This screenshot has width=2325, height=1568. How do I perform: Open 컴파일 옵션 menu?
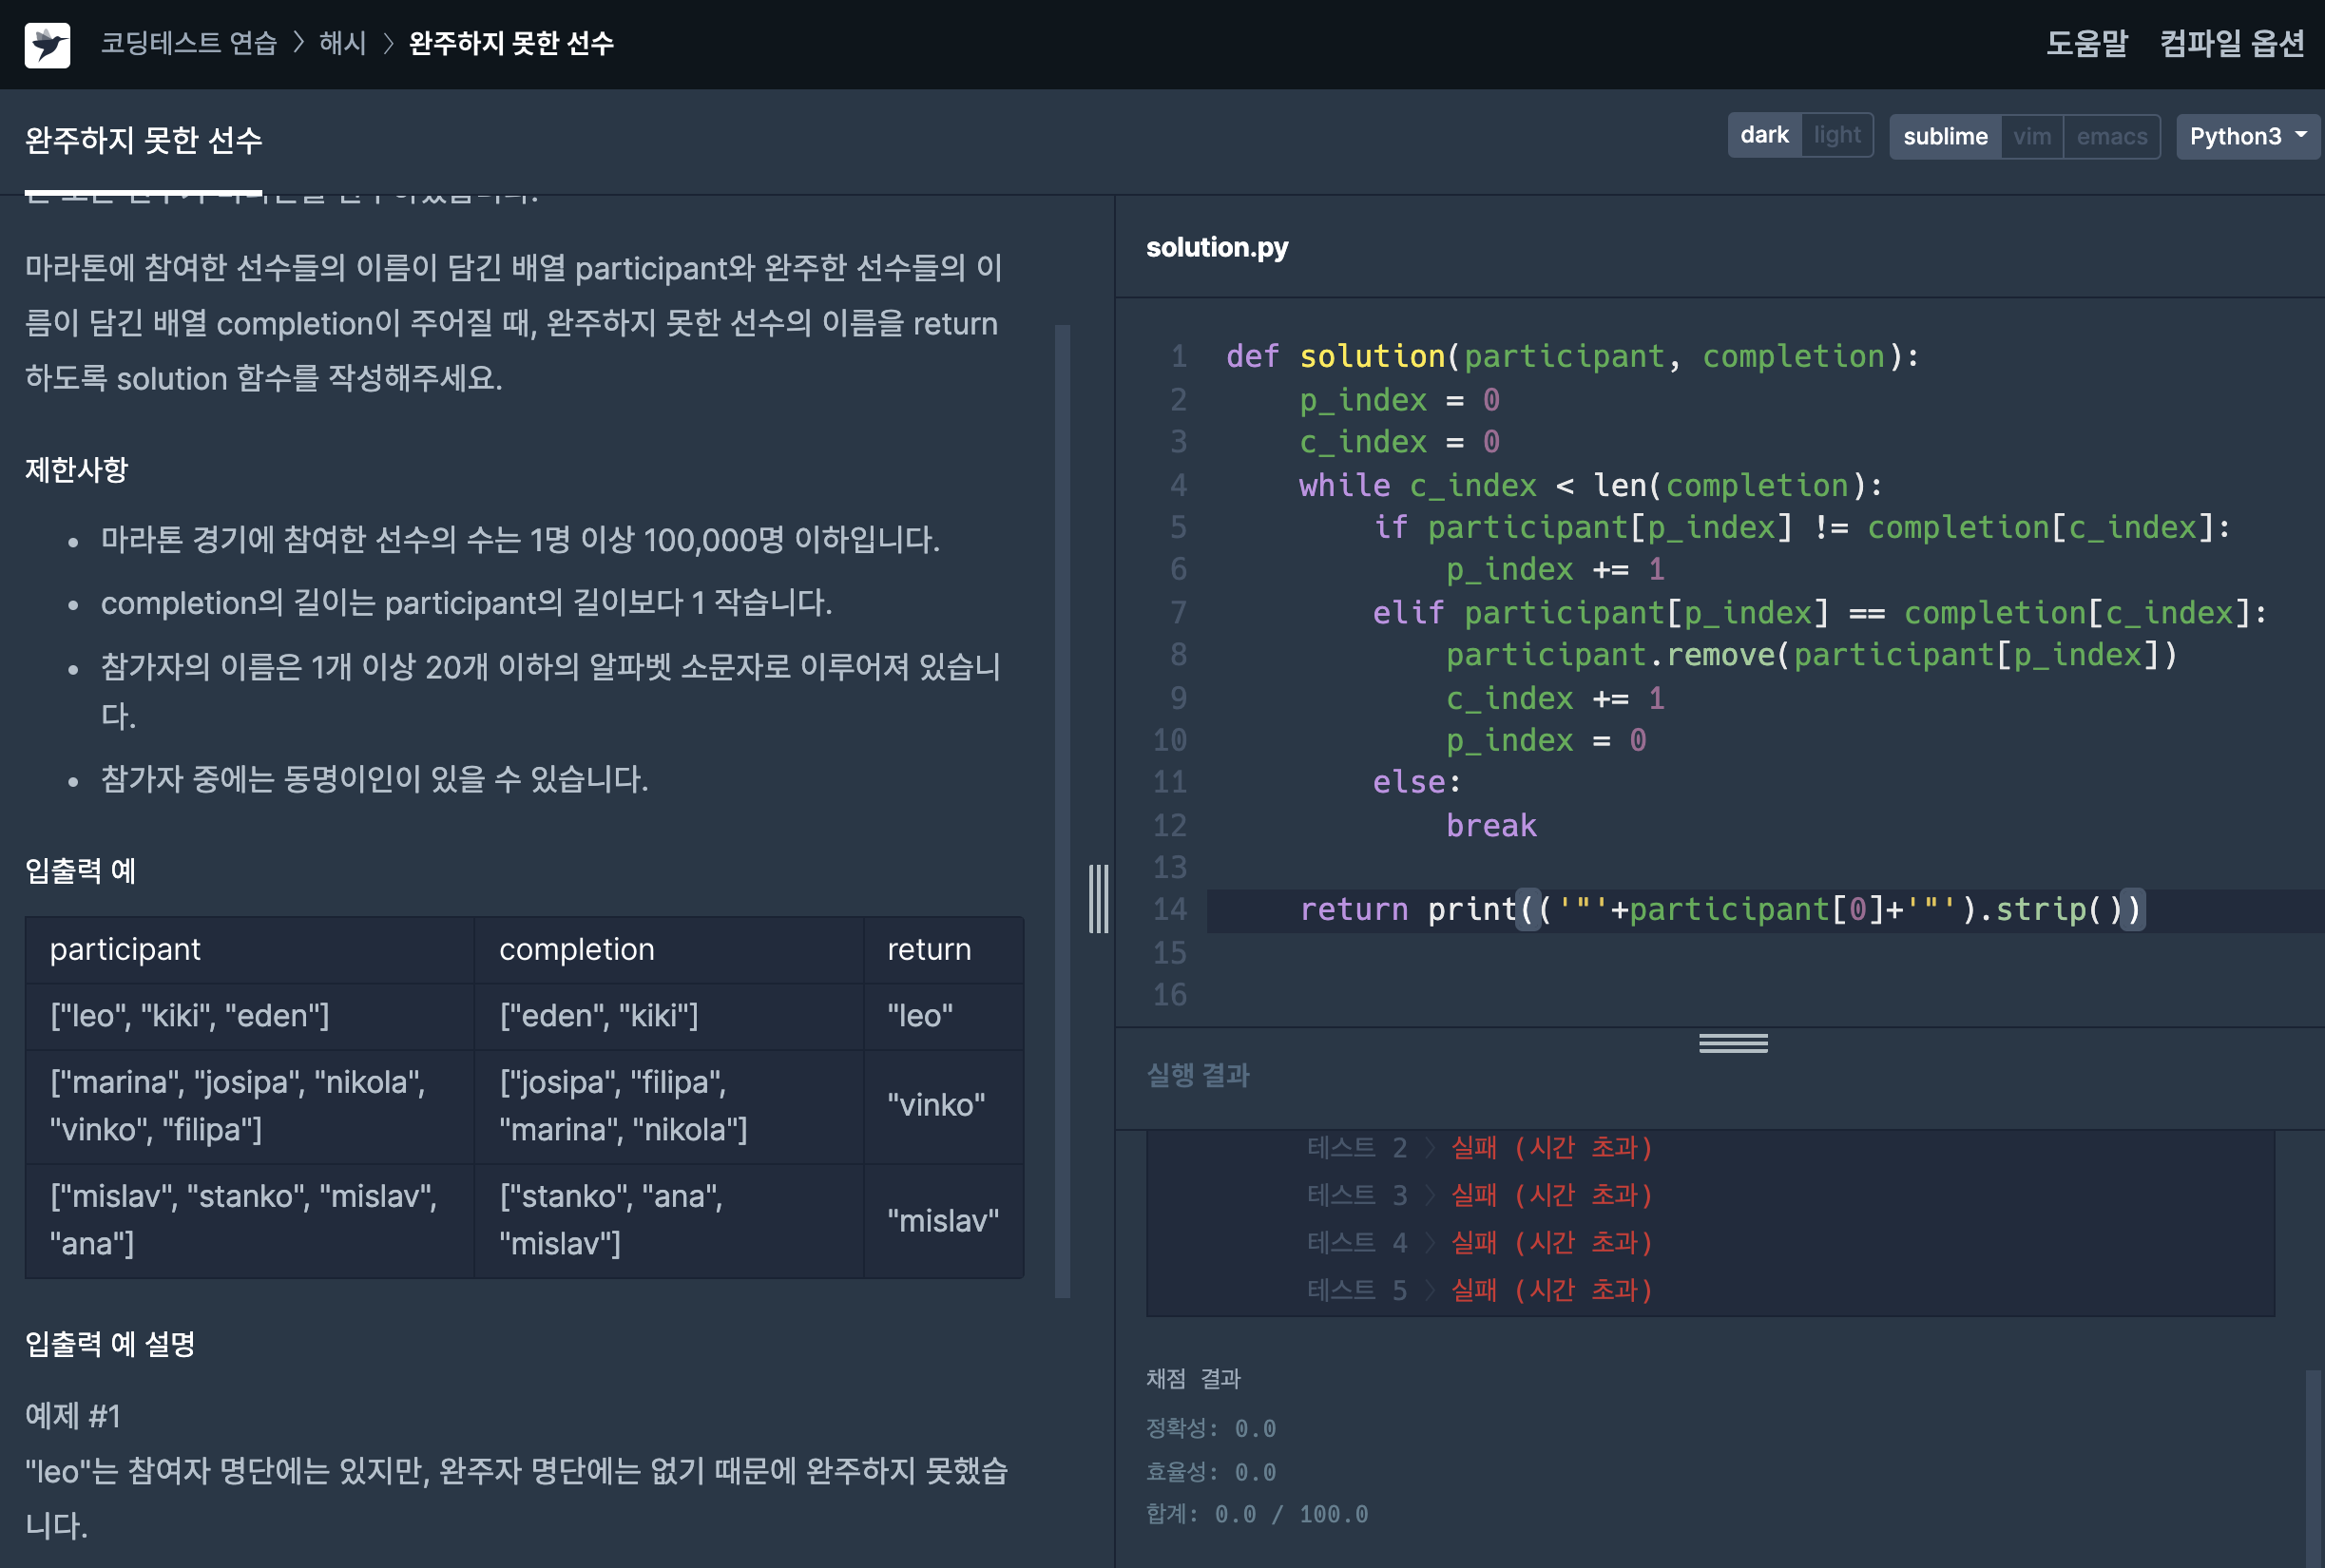2231,44
